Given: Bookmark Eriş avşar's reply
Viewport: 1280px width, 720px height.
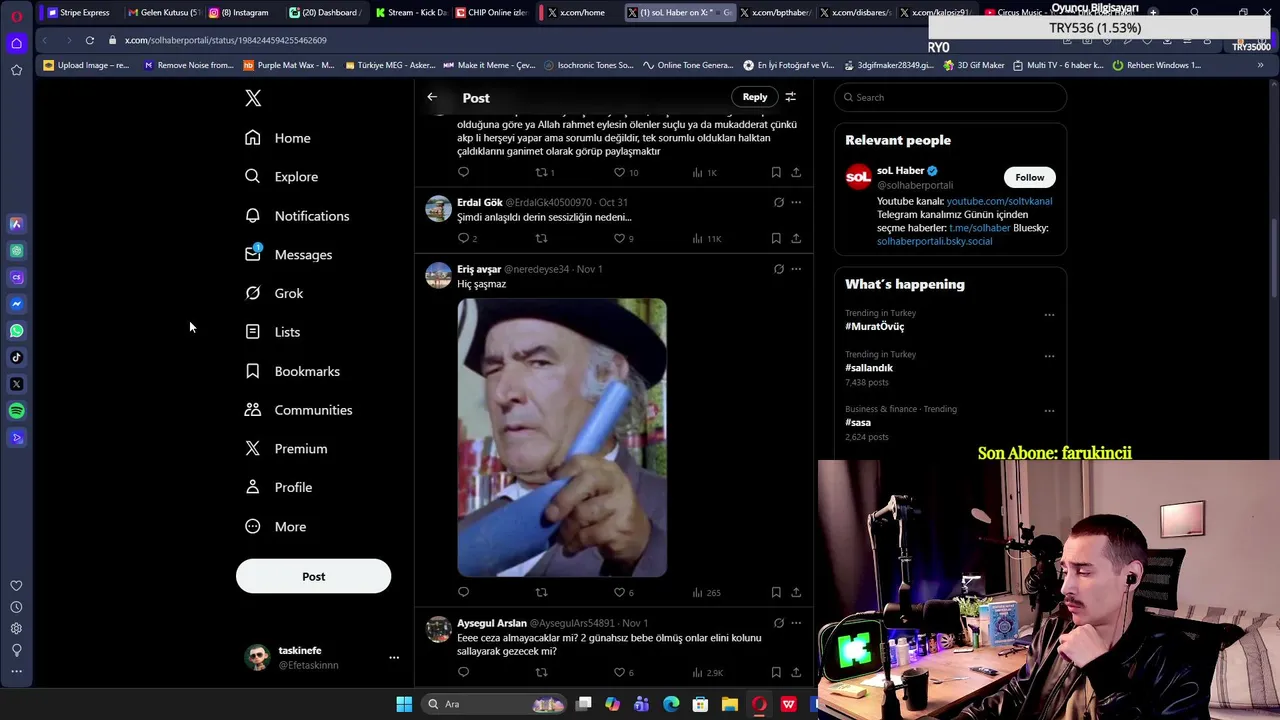Looking at the screenshot, I should 776,592.
